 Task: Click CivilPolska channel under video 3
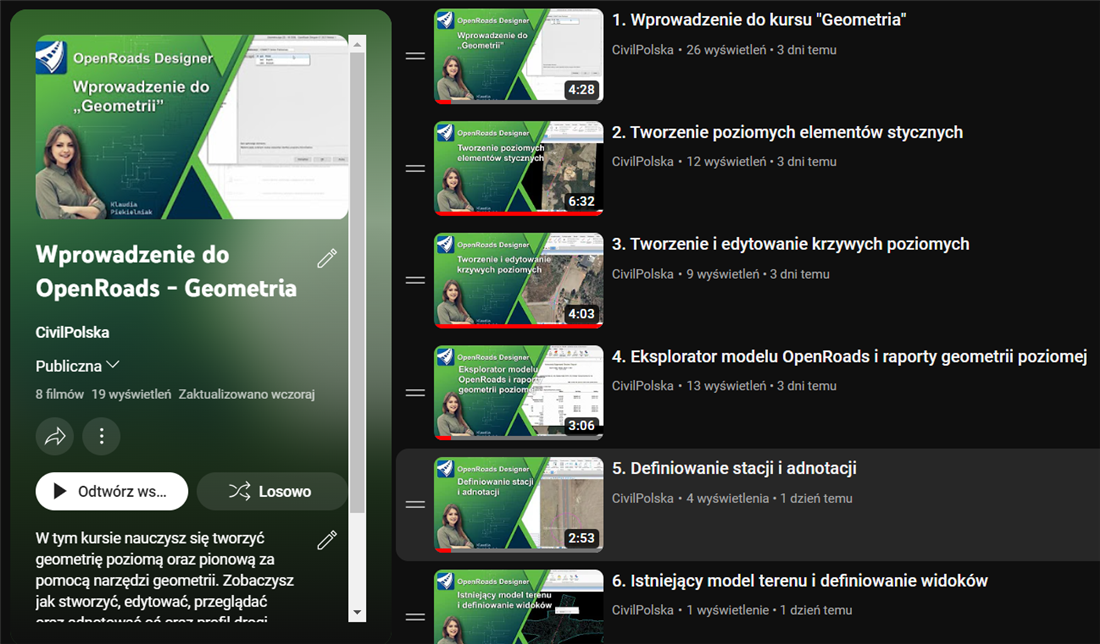coord(643,274)
